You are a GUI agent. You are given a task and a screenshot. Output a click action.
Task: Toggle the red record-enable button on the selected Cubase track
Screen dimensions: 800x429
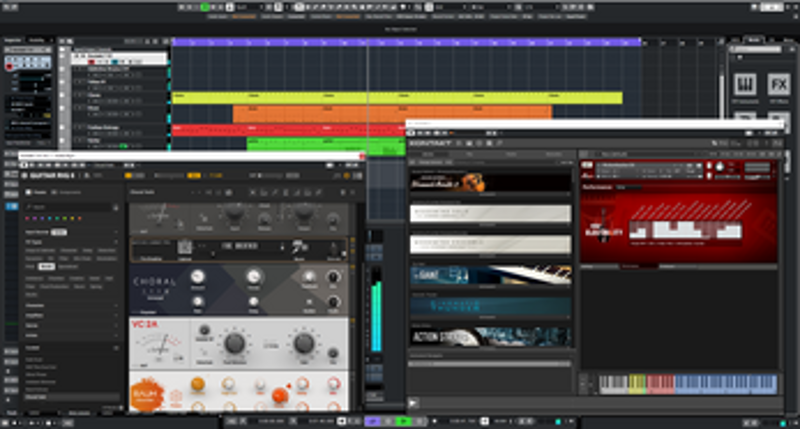91,62
